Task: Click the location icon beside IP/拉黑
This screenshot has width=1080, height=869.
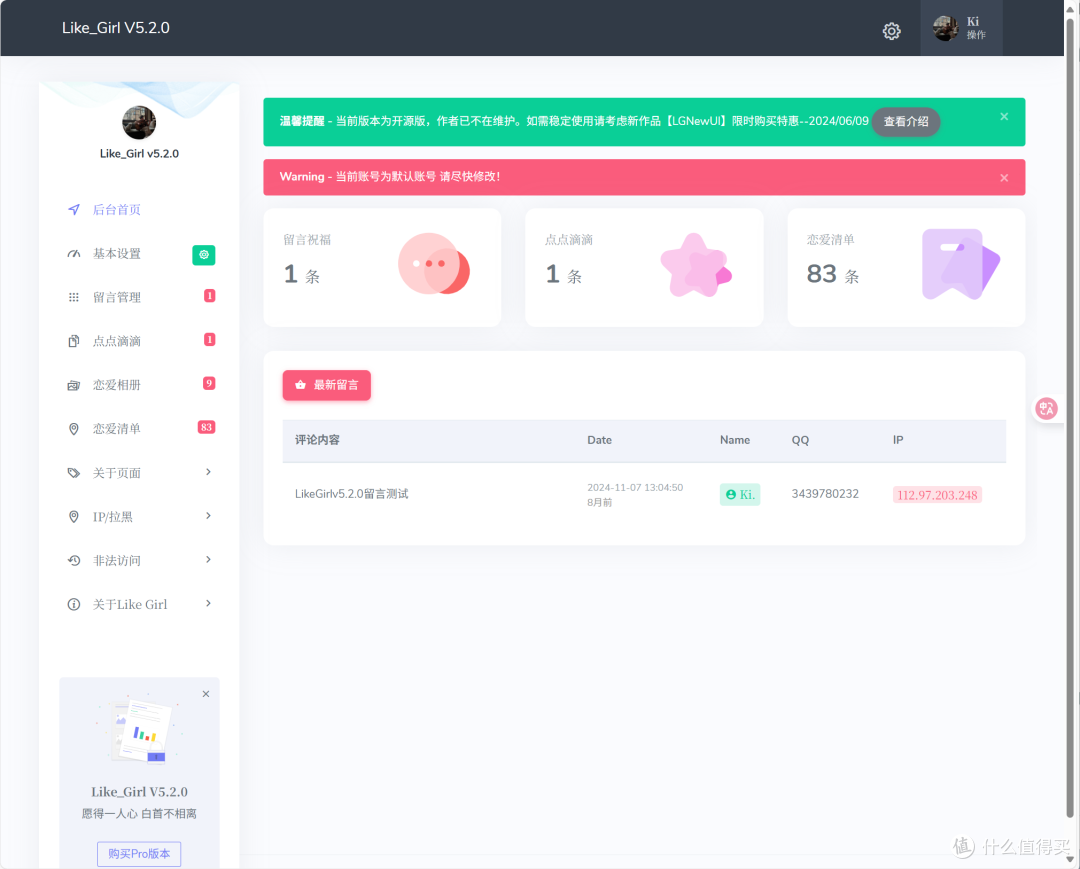Action: [74, 516]
